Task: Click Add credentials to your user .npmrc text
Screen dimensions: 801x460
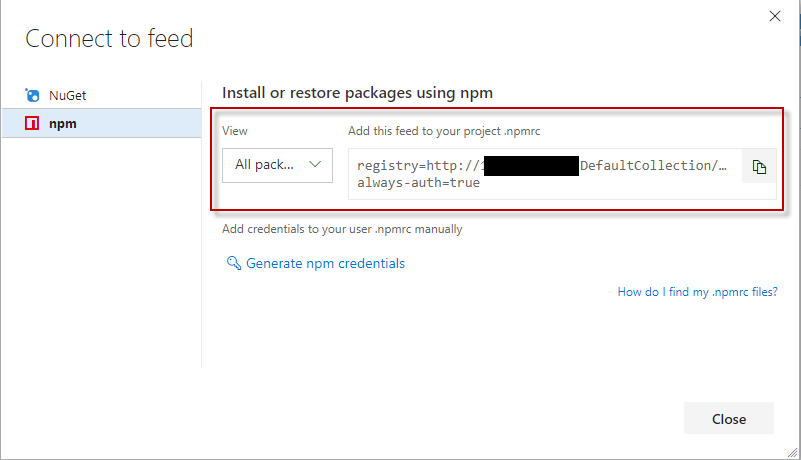Action: (342, 229)
